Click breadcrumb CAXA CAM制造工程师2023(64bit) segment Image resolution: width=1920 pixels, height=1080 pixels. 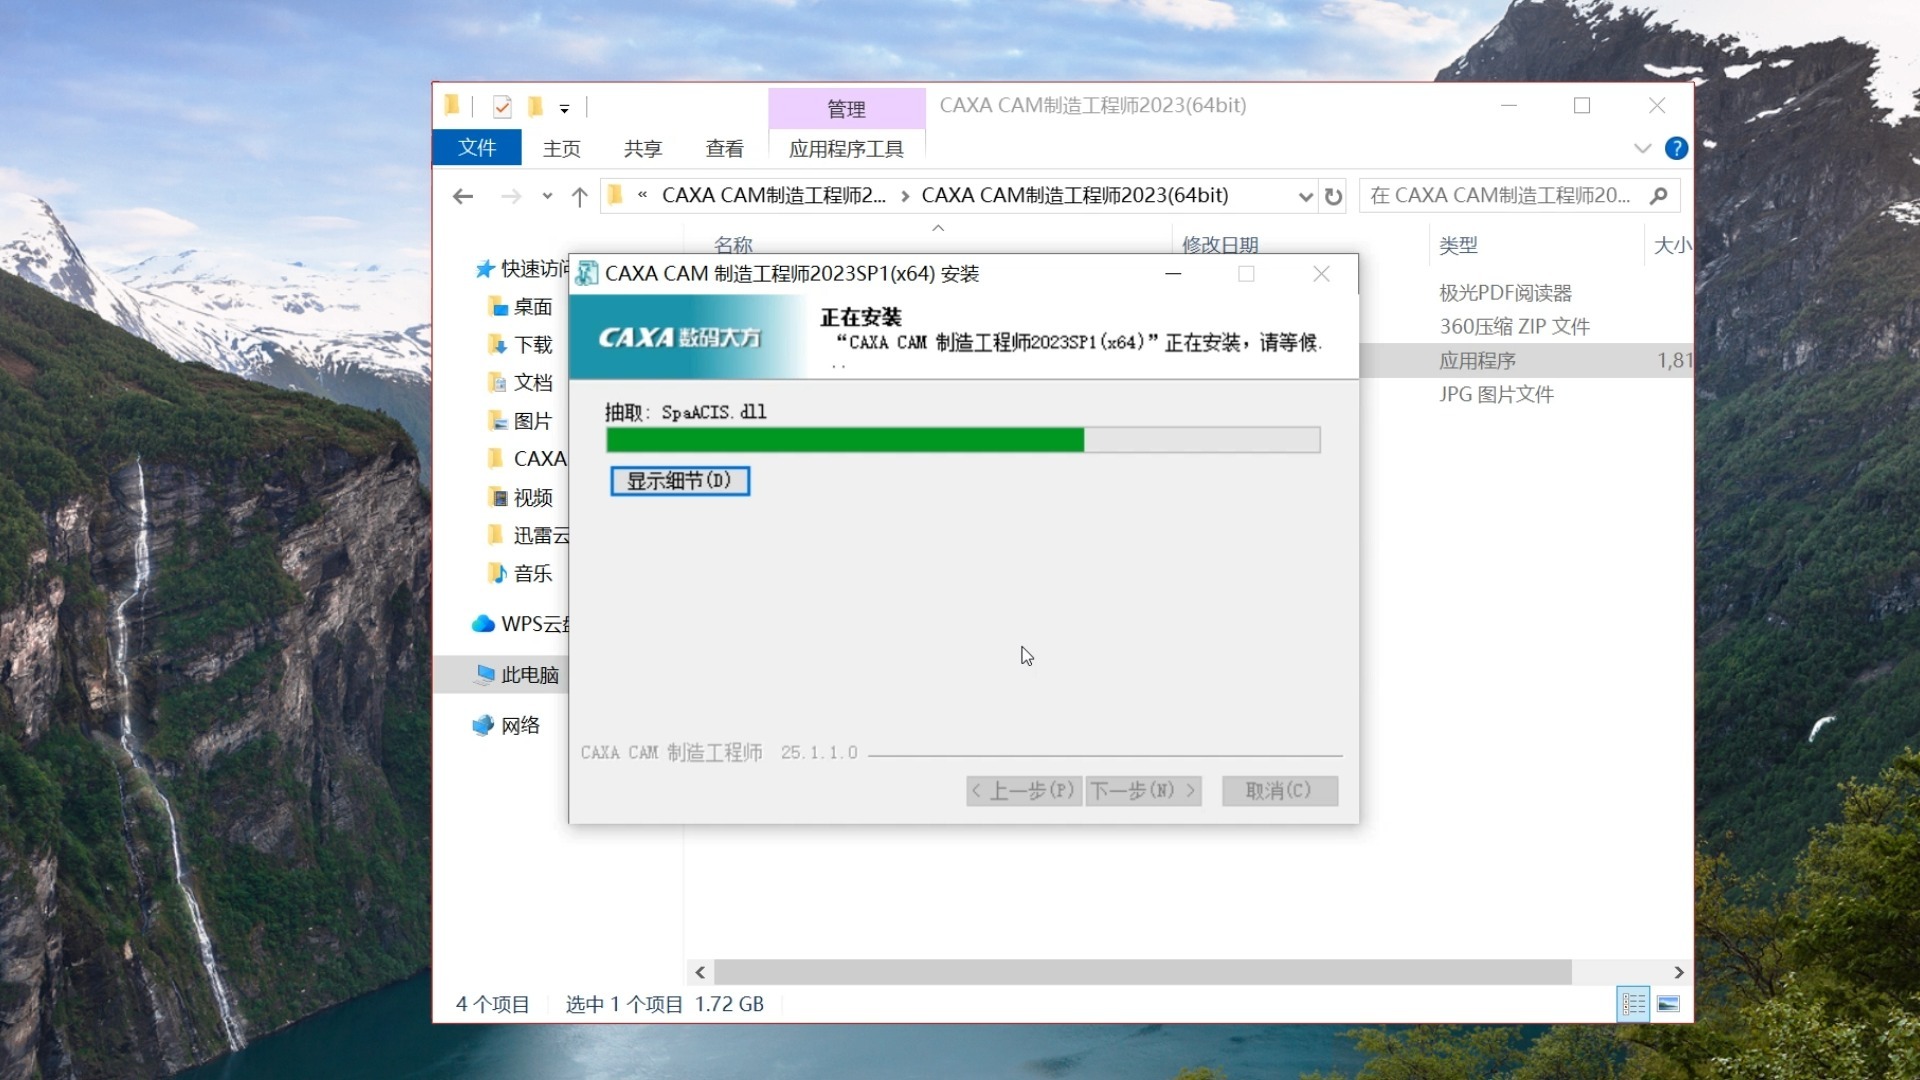1075,196
